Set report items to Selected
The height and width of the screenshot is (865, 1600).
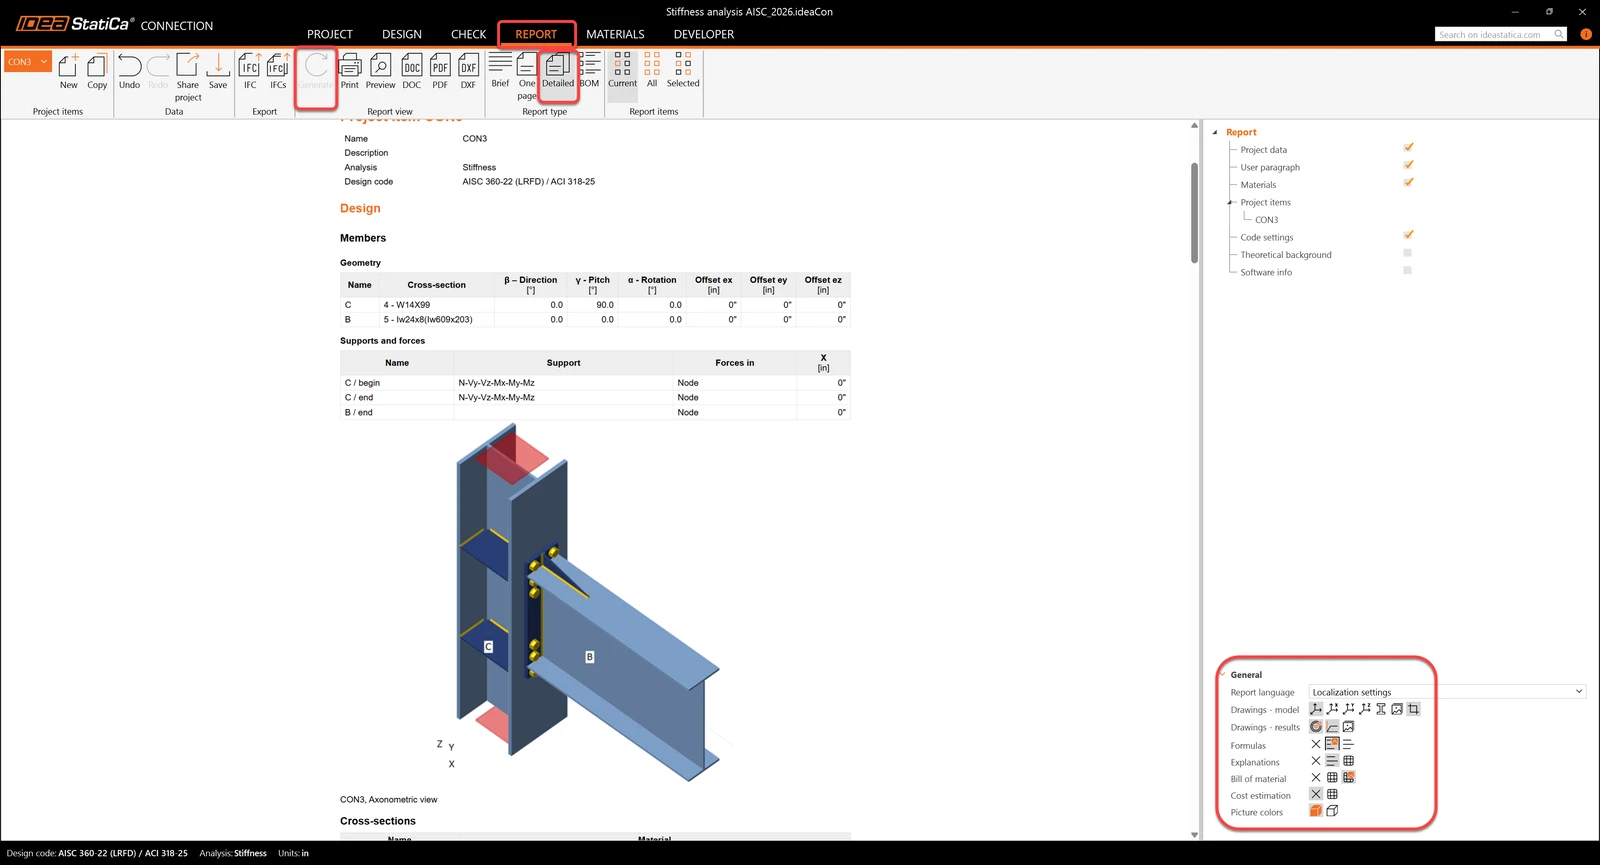coord(683,71)
